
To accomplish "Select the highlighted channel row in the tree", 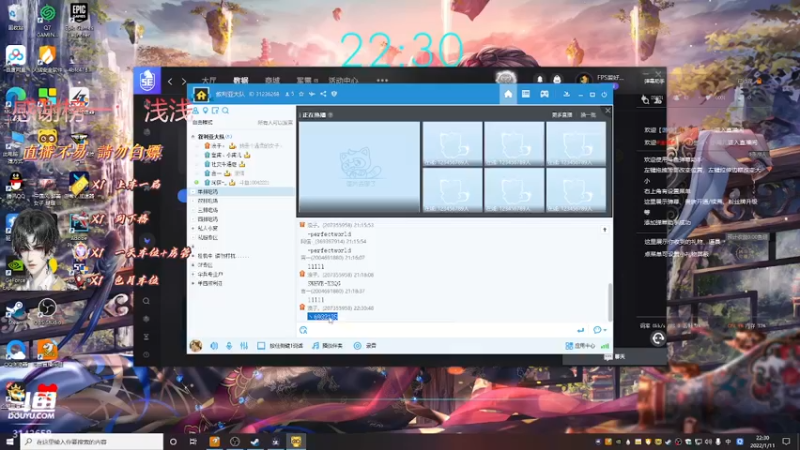I will (242, 192).
